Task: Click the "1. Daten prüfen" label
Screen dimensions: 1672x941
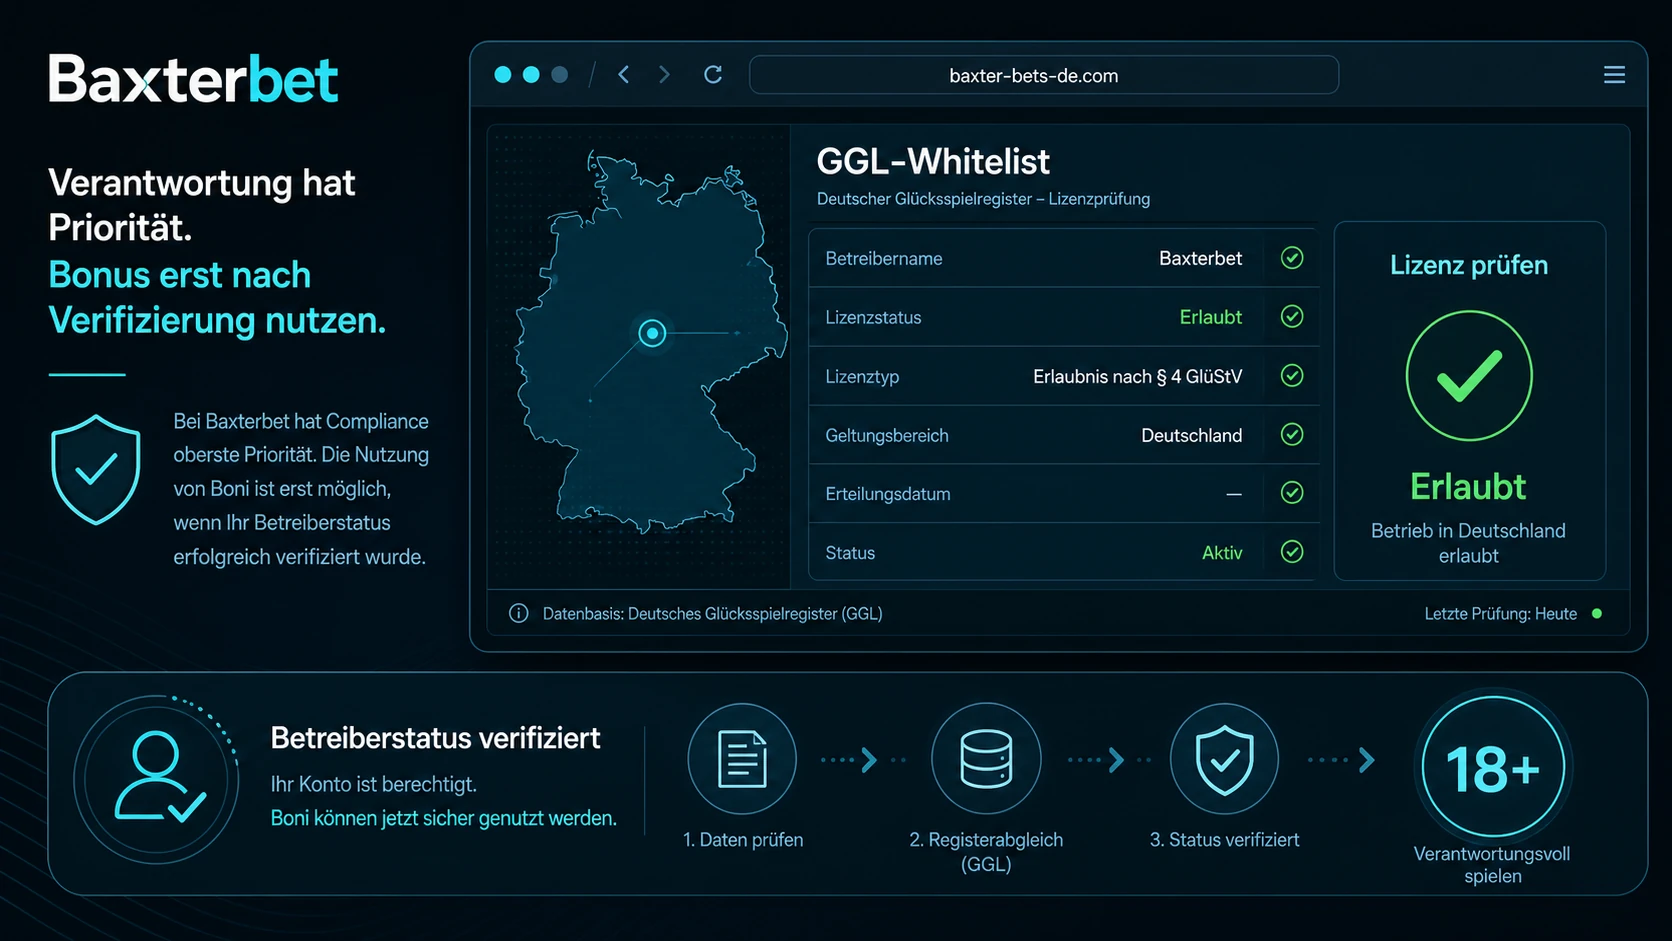Action: click(743, 840)
